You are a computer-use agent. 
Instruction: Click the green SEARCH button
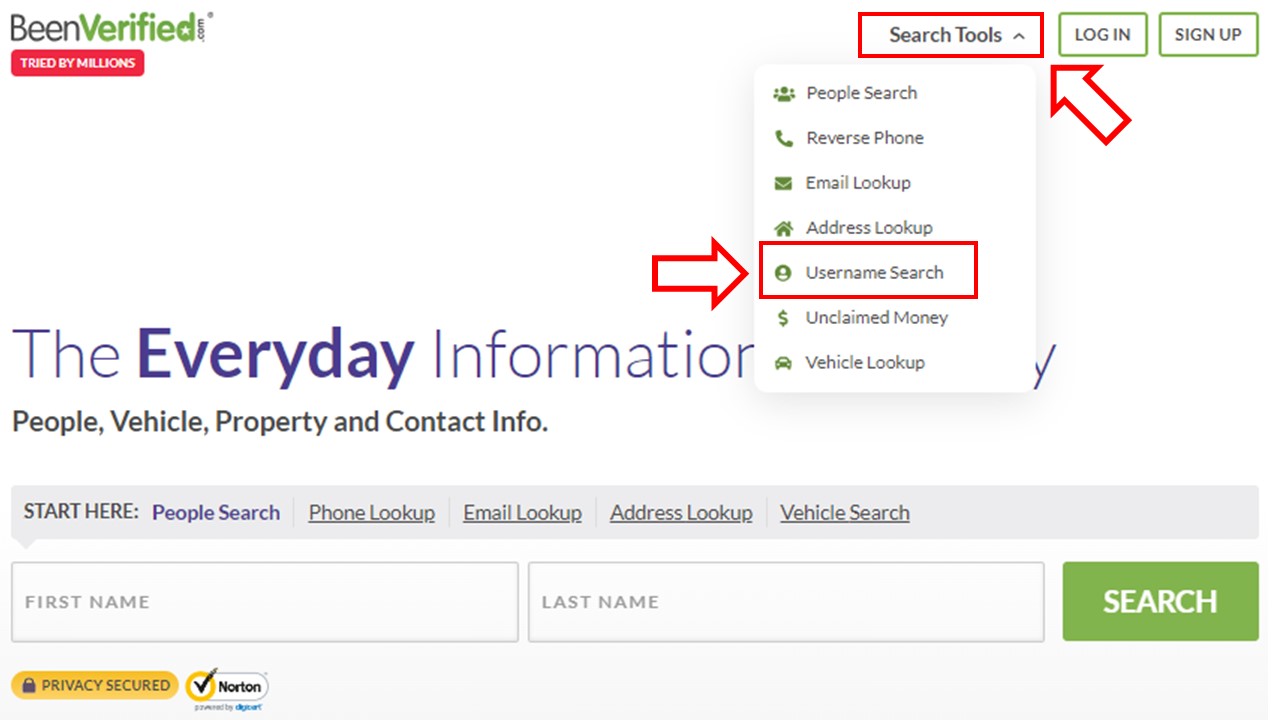(1160, 601)
